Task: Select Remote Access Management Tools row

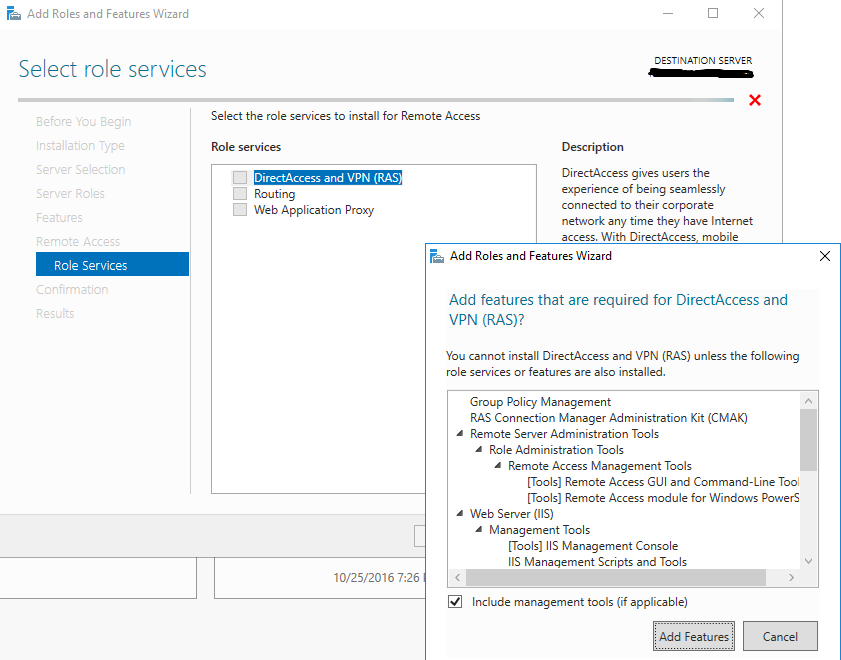Action: click(x=600, y=466)
